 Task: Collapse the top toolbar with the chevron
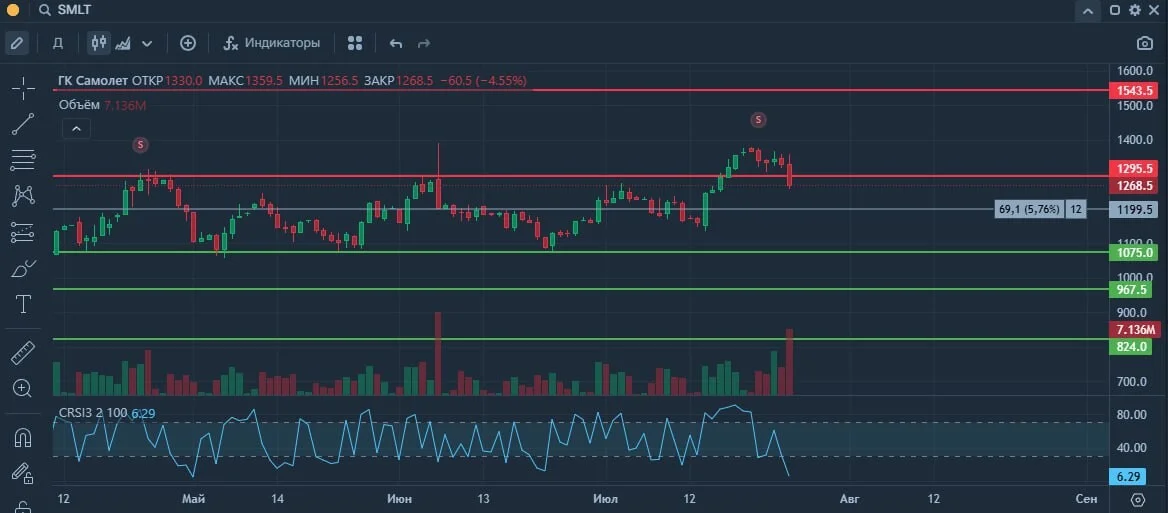[1087, 10]
